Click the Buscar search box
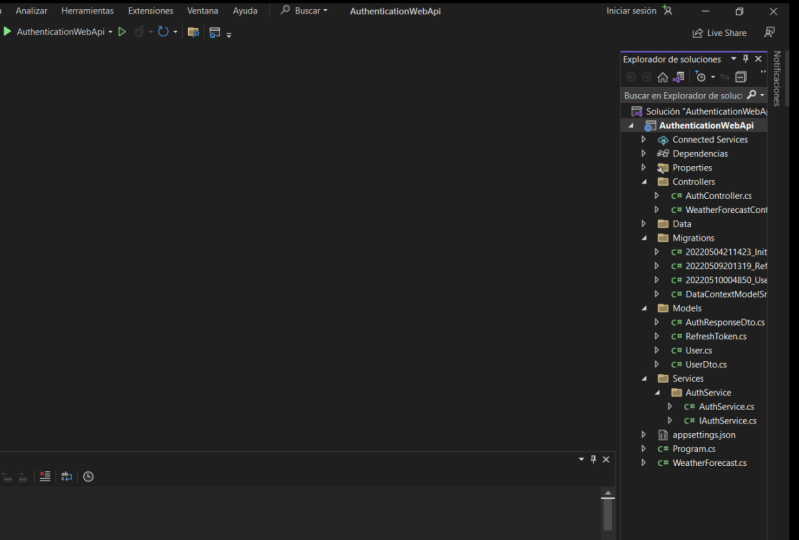Screen dimensions: 799x540 click(304, 11)
